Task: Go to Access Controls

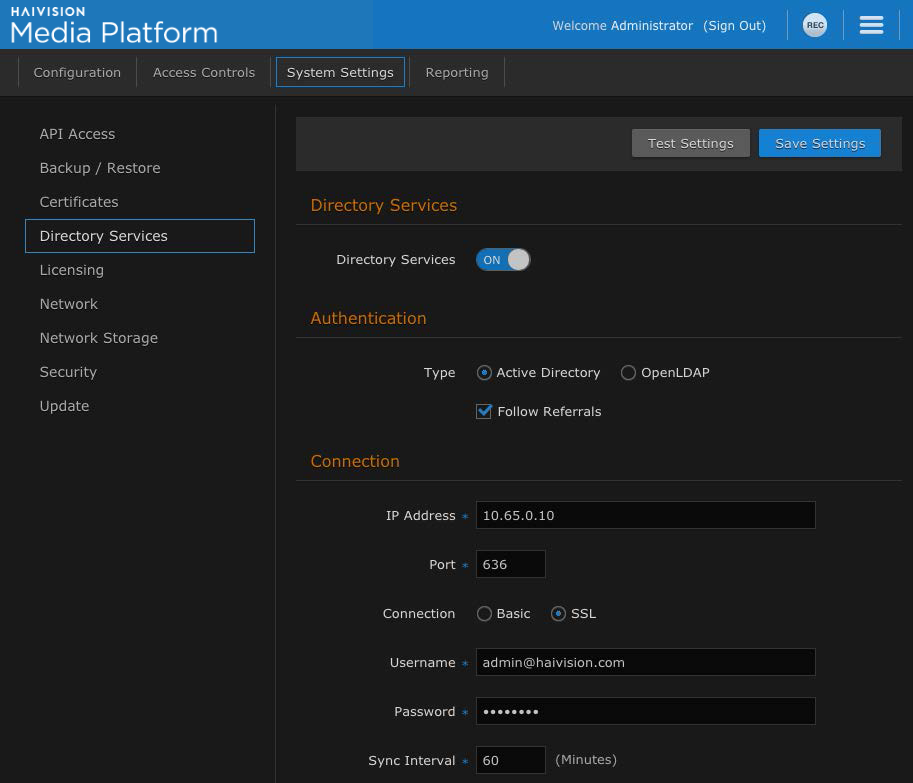Action: point(203,72)
